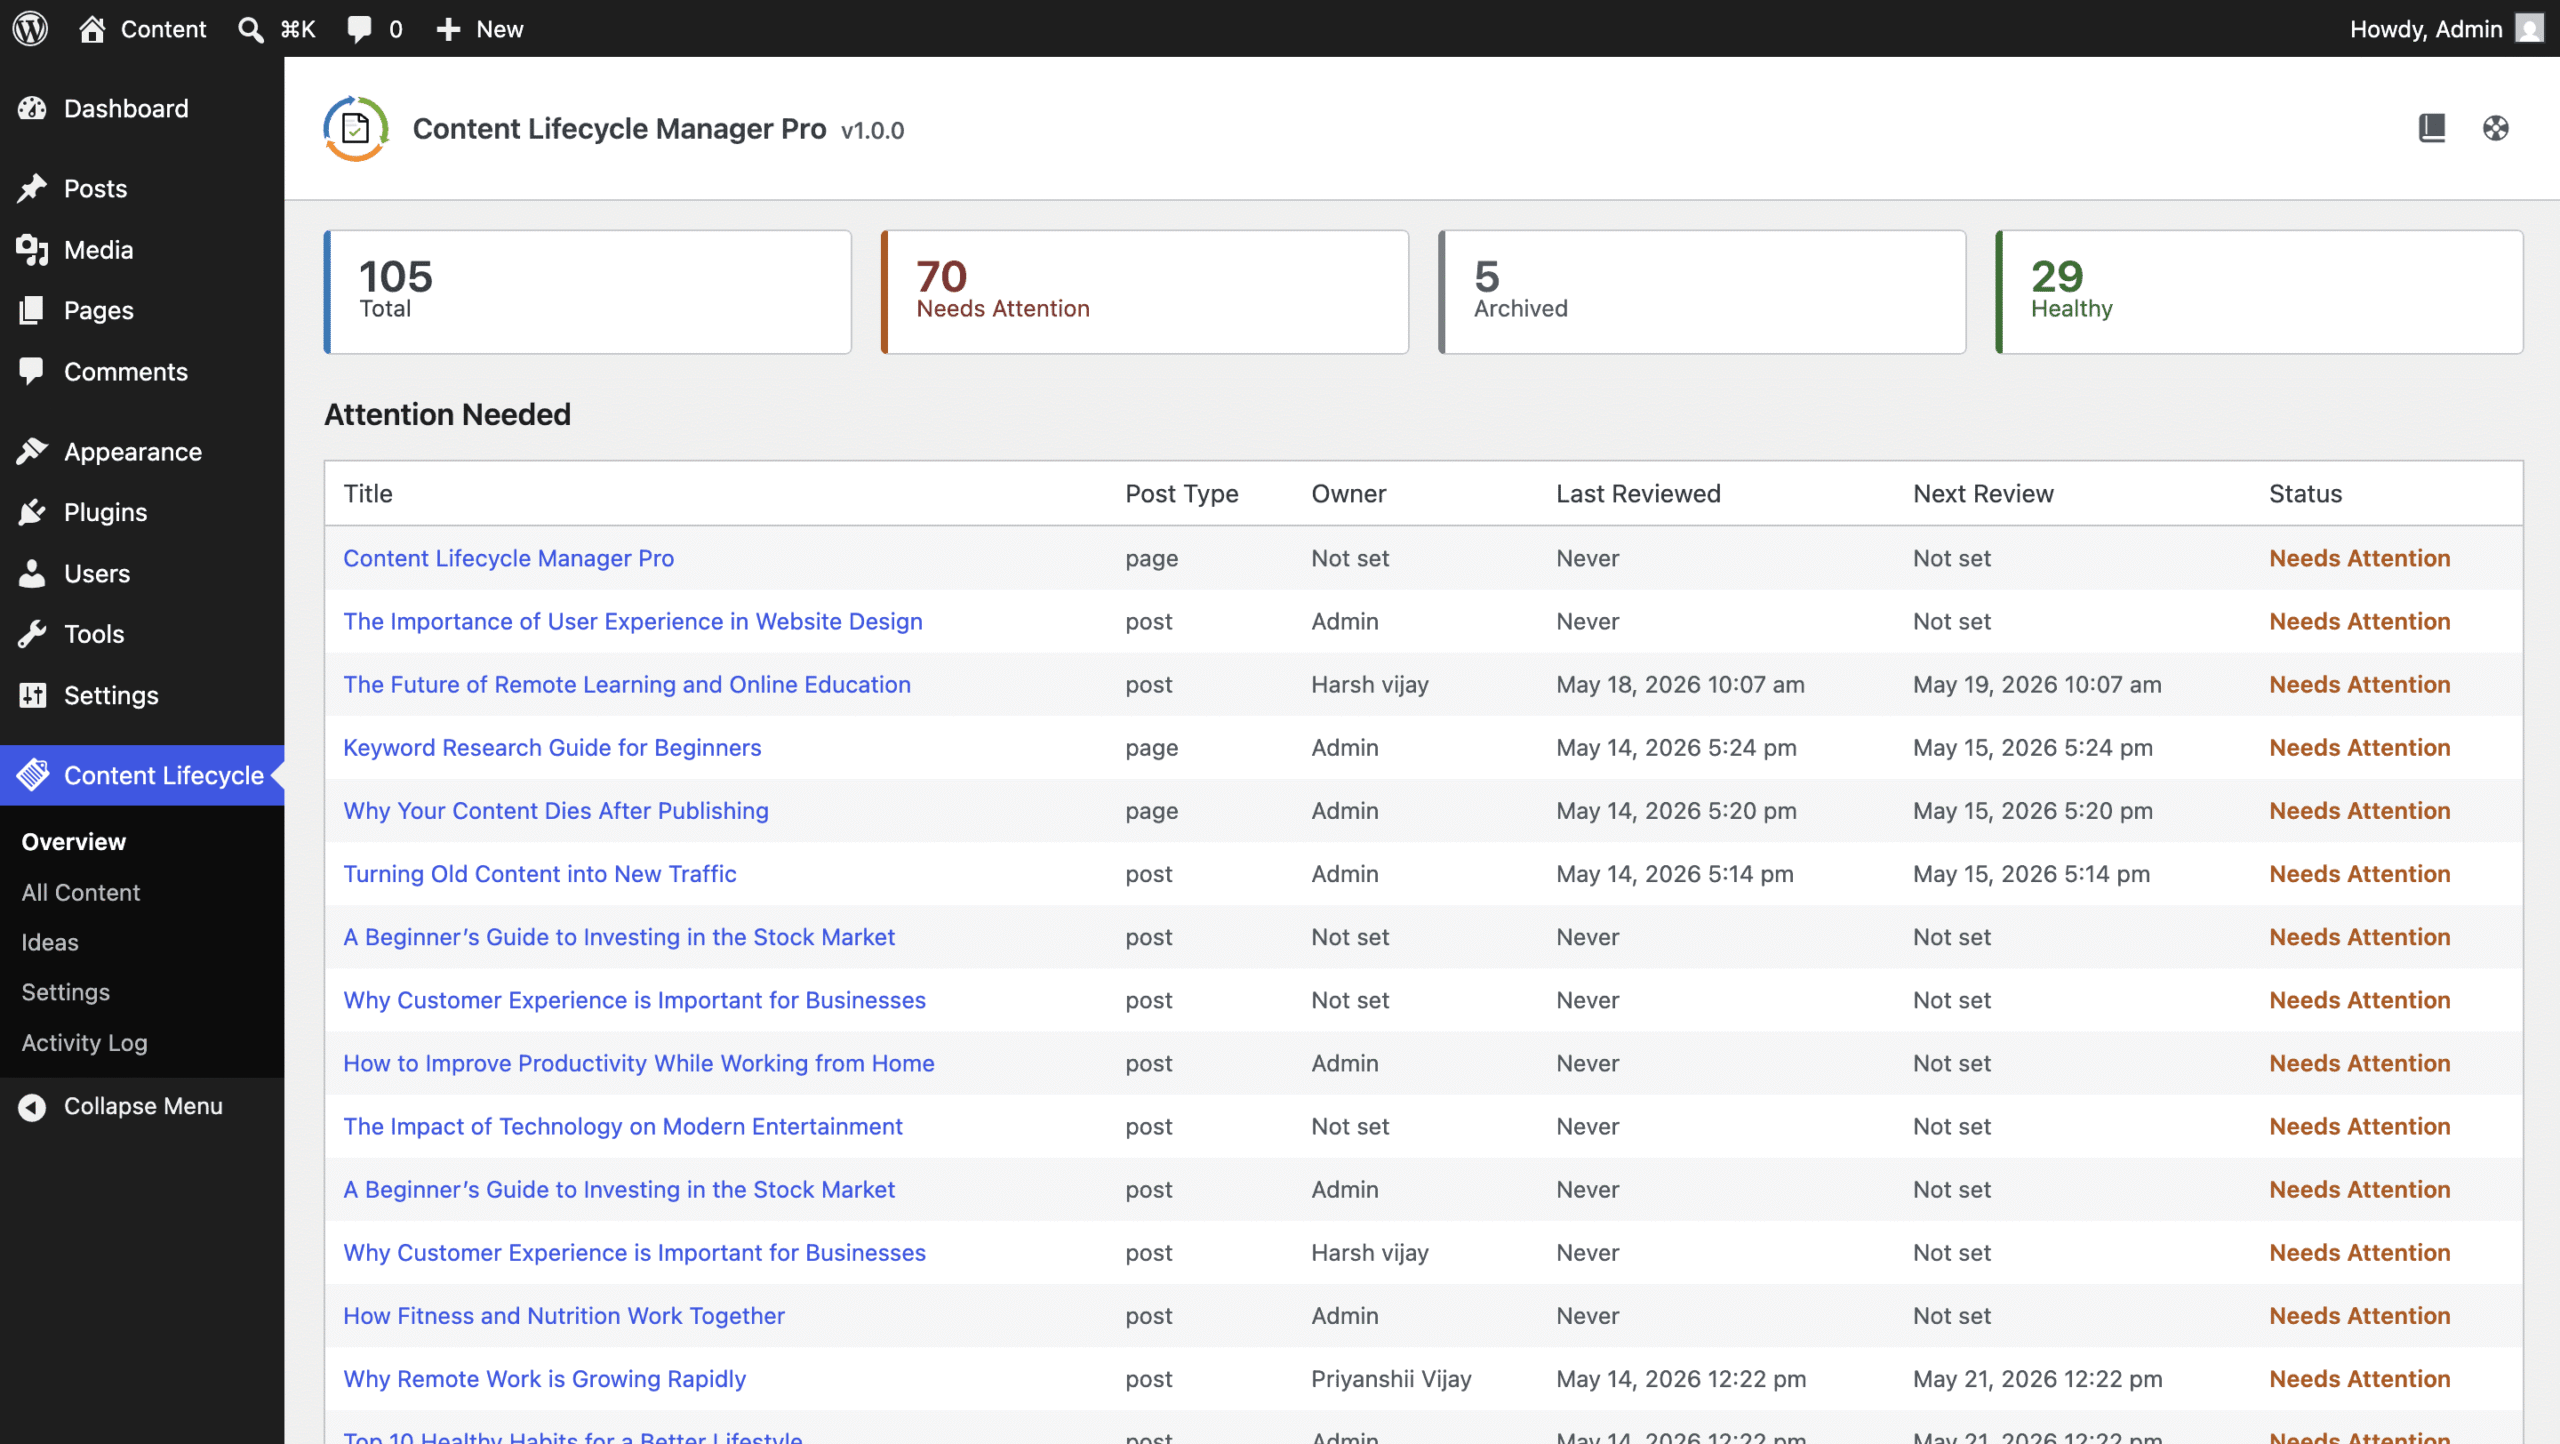Click the Post Type column header
The image size is (2560, 1444).
(x=1182, y=493)
